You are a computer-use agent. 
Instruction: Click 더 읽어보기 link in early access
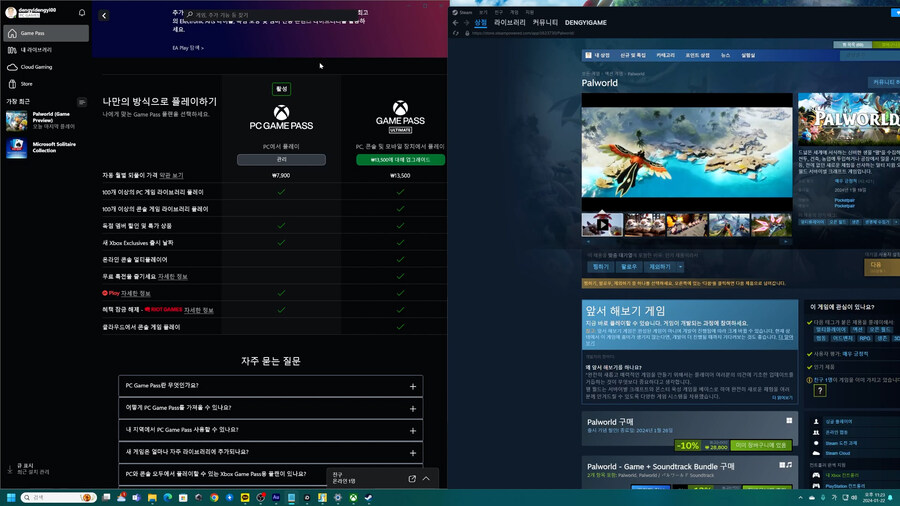pyautogui.click(x=782, y=398)
